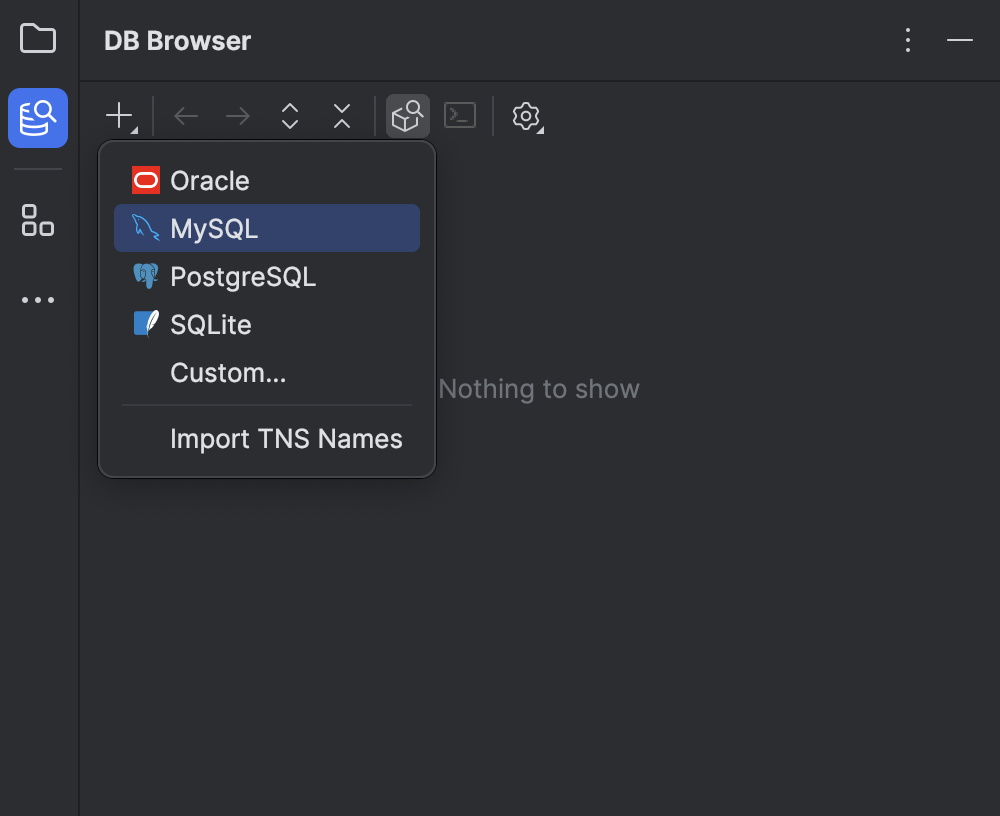Expand all database tree nodes

(289, 116)
